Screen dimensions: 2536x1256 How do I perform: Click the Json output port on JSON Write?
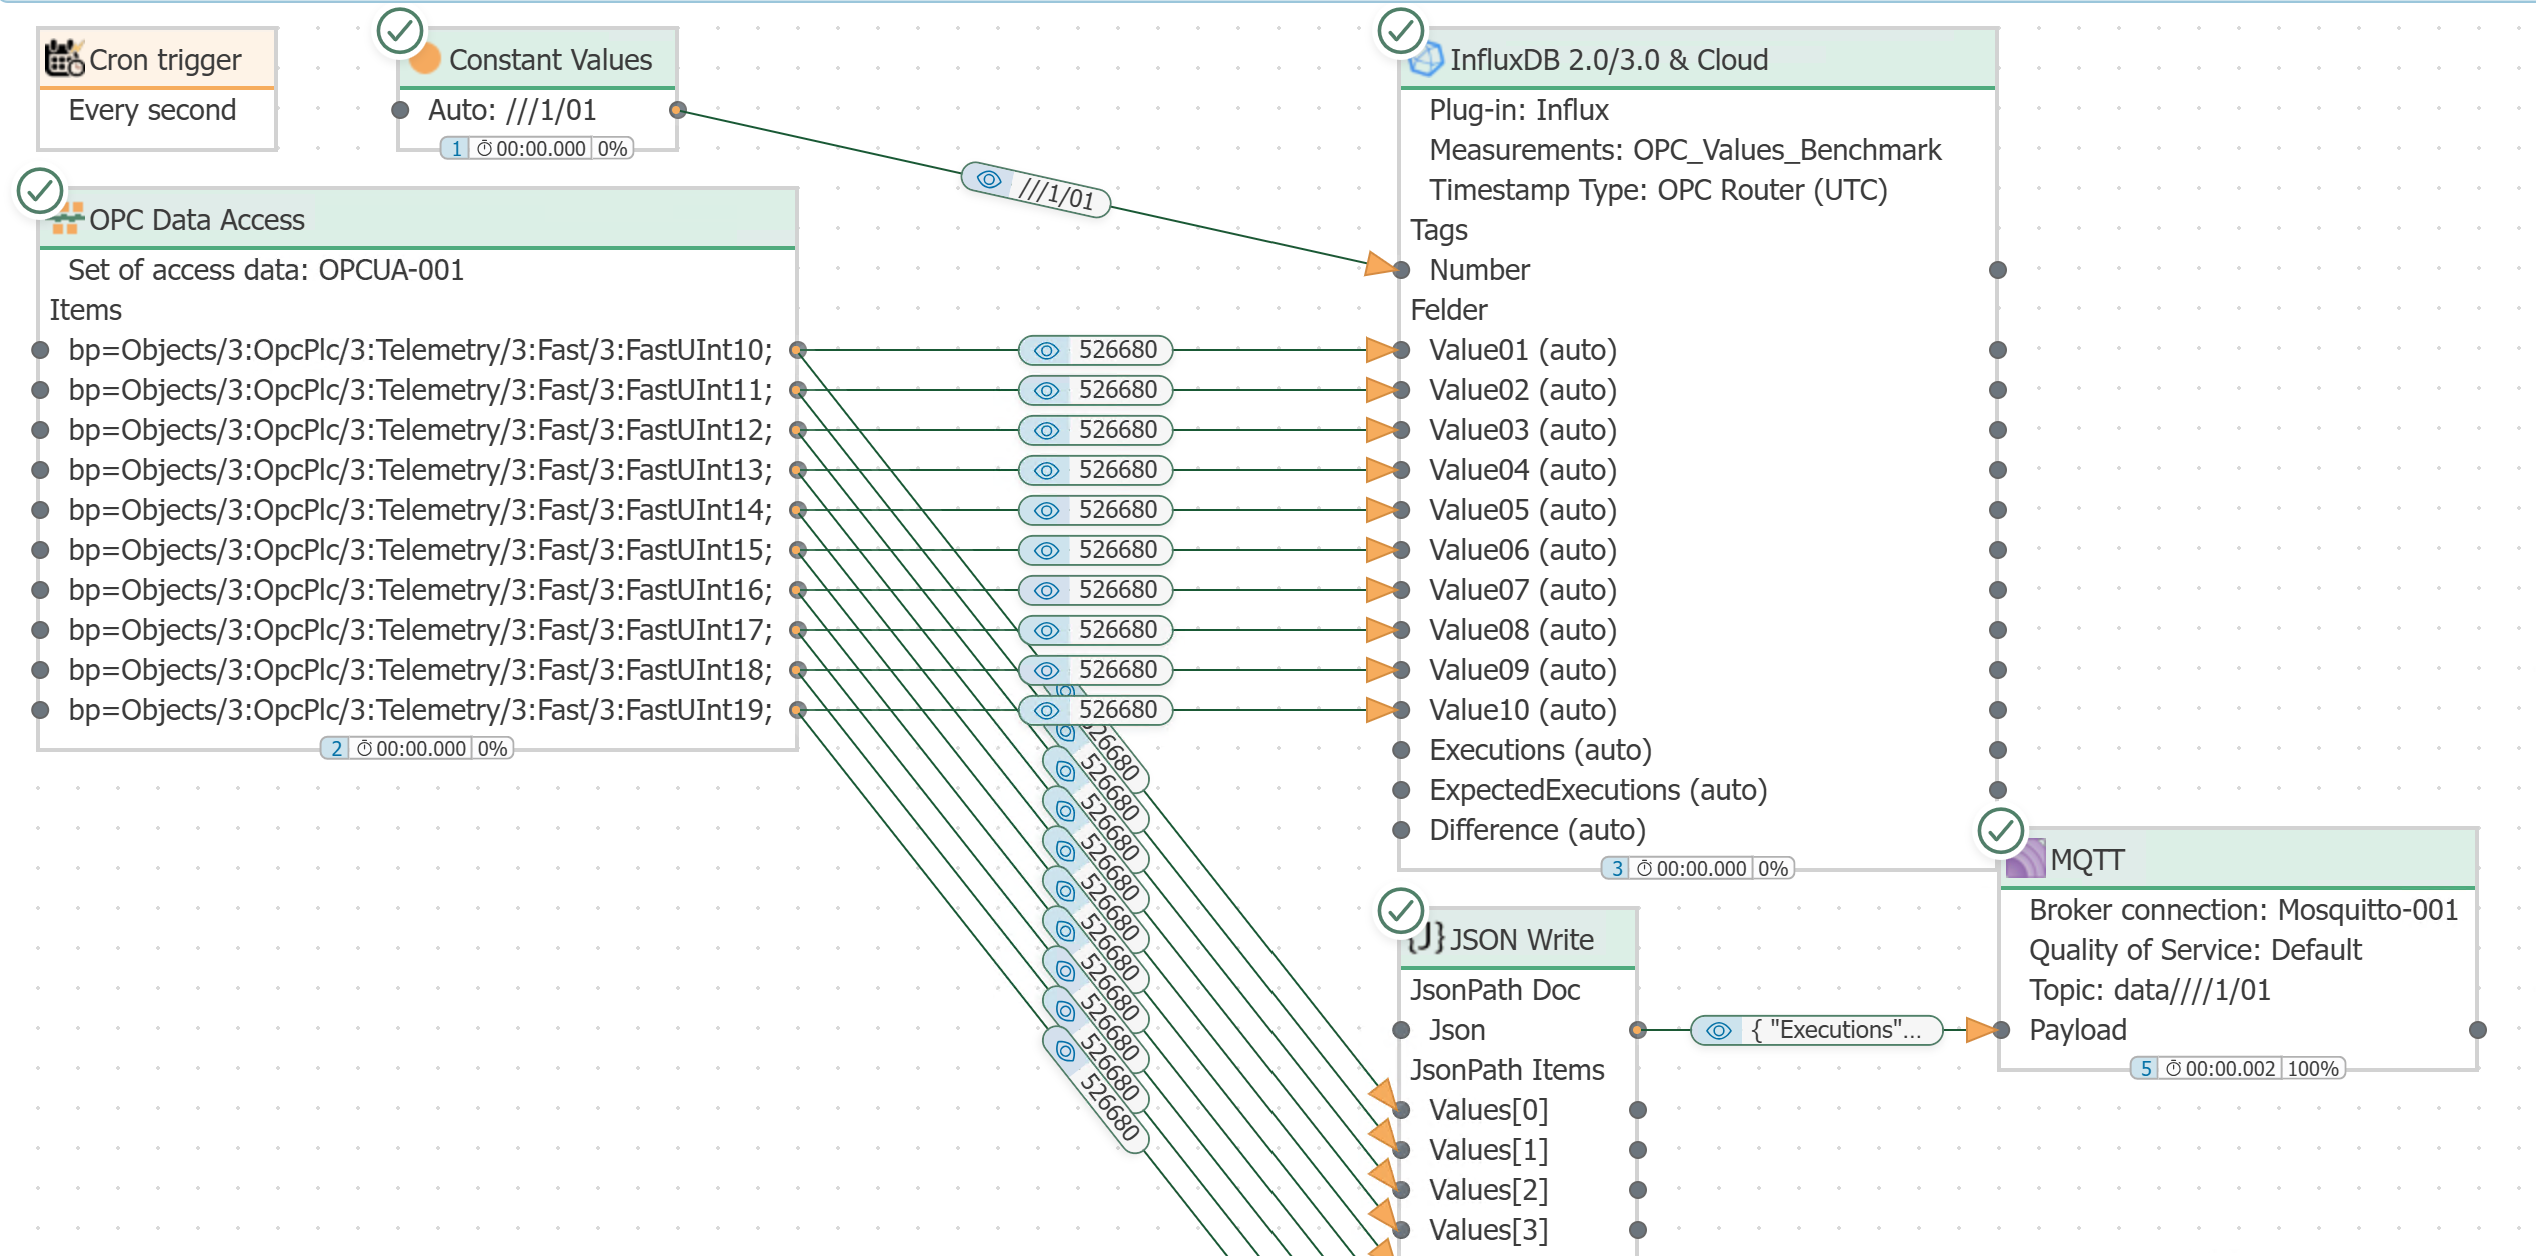coord(1638,1030)
